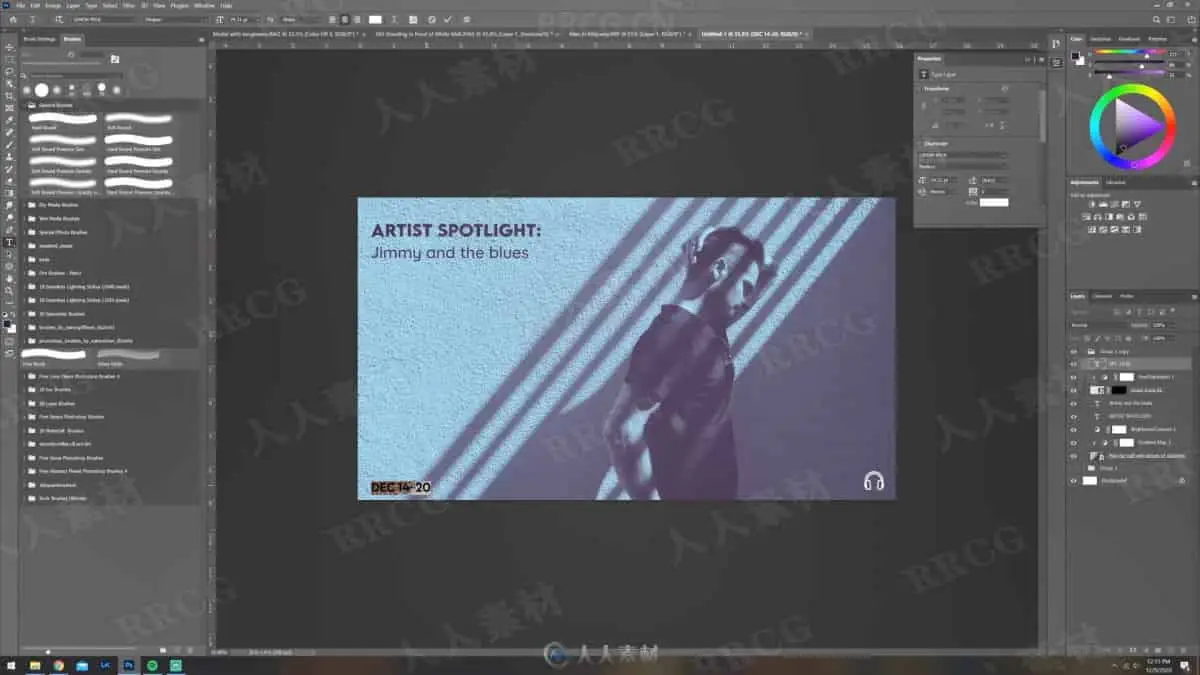
Task: Select the Rectangular Marquee tool
Action: 11,60
